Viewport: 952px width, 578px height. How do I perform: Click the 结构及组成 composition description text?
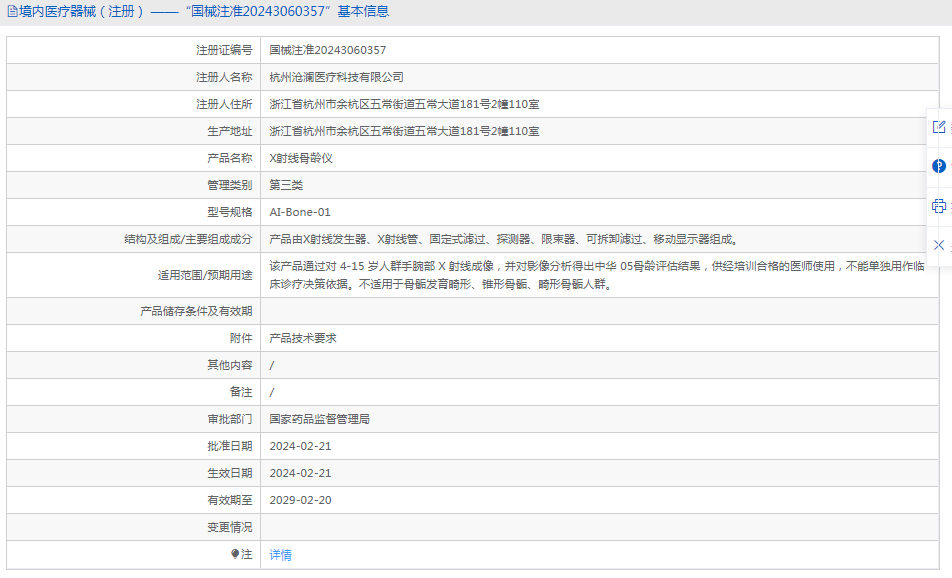(505, 239)
